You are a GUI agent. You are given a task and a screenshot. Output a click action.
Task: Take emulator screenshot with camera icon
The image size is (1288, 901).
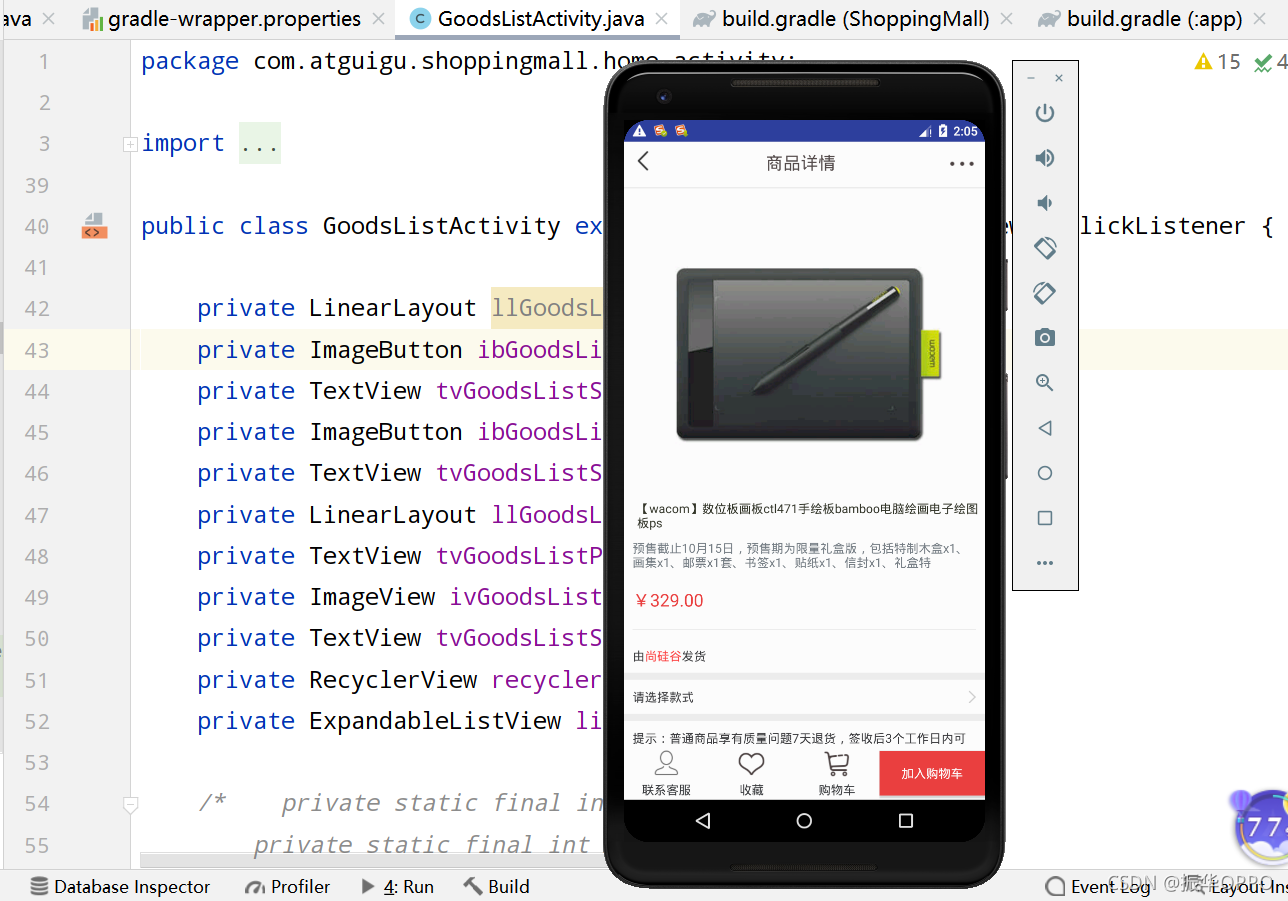(1045, 338)
